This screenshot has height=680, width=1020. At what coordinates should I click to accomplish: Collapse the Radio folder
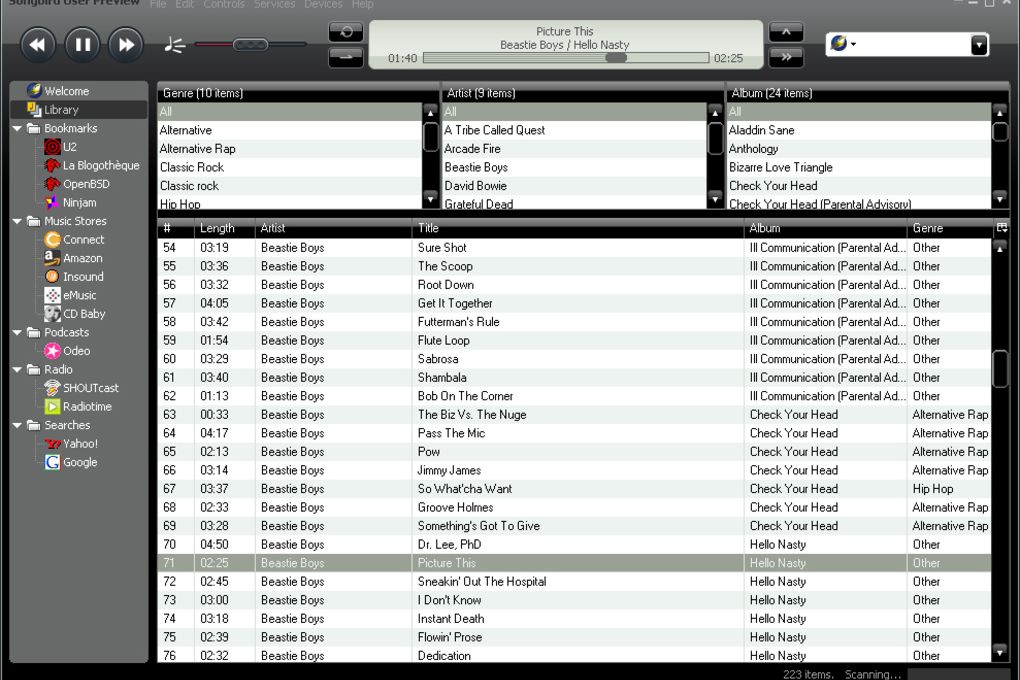point(17,370)
